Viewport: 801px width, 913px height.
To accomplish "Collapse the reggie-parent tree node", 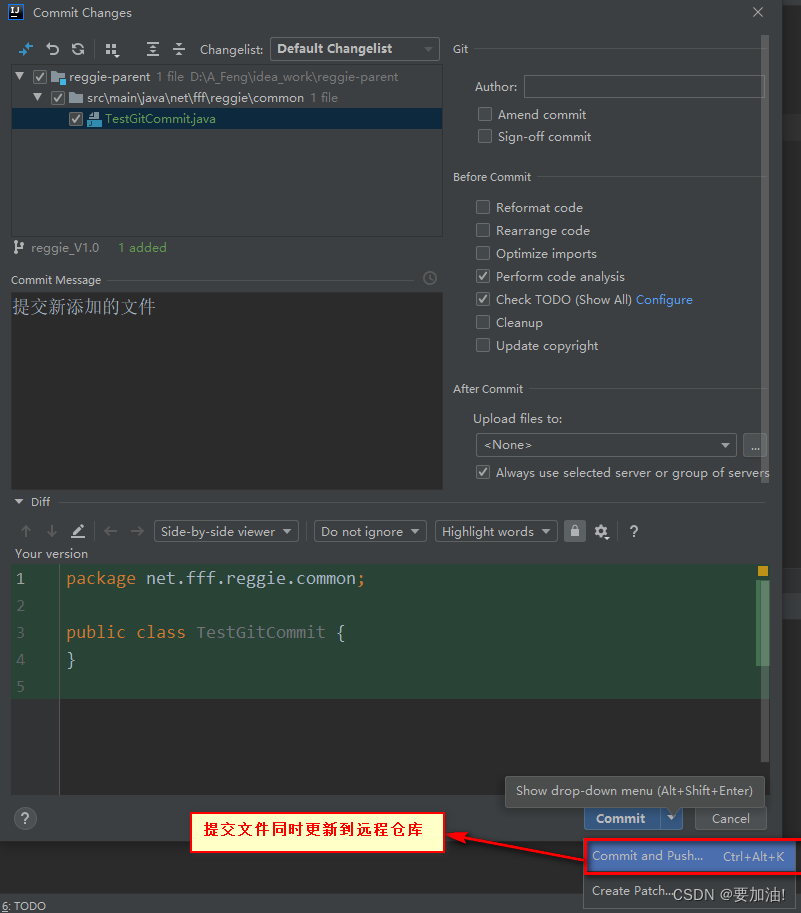I will point(20,76).
